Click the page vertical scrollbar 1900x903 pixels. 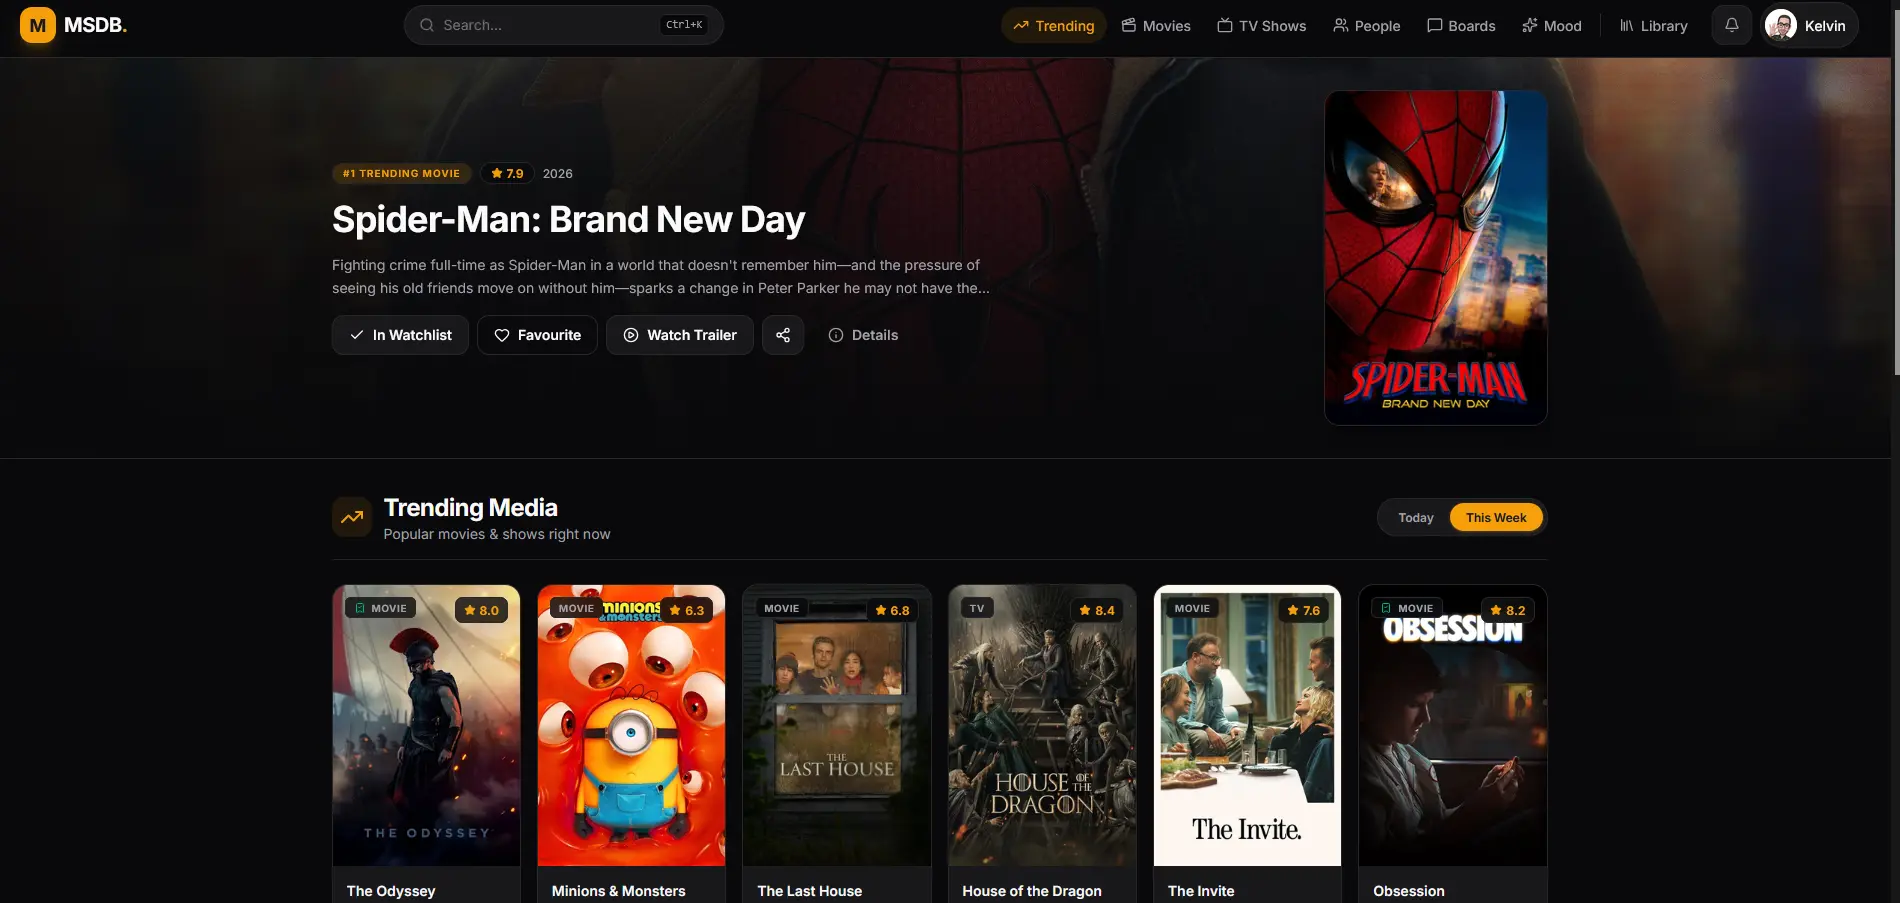coord(1895,190)
